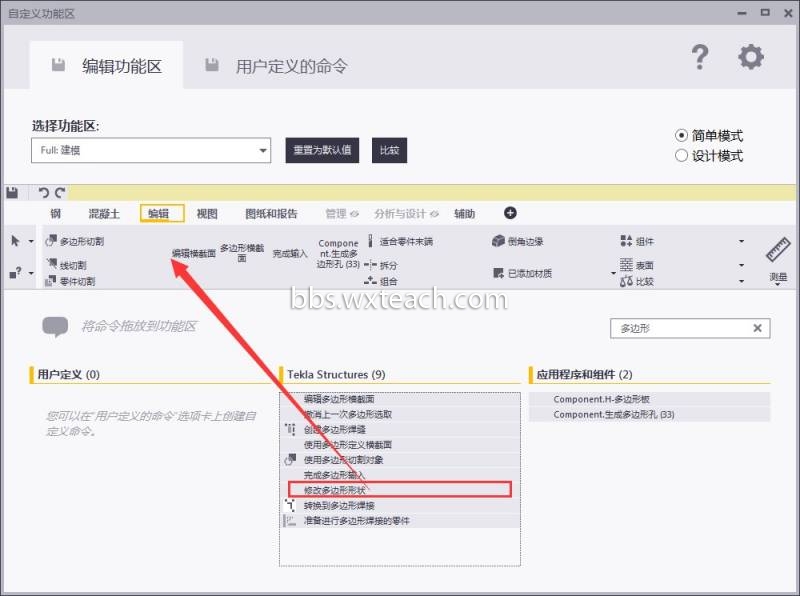Screen dimensions: 800x596
Task: Click the measure ruler icon
Action: [779, 250]
